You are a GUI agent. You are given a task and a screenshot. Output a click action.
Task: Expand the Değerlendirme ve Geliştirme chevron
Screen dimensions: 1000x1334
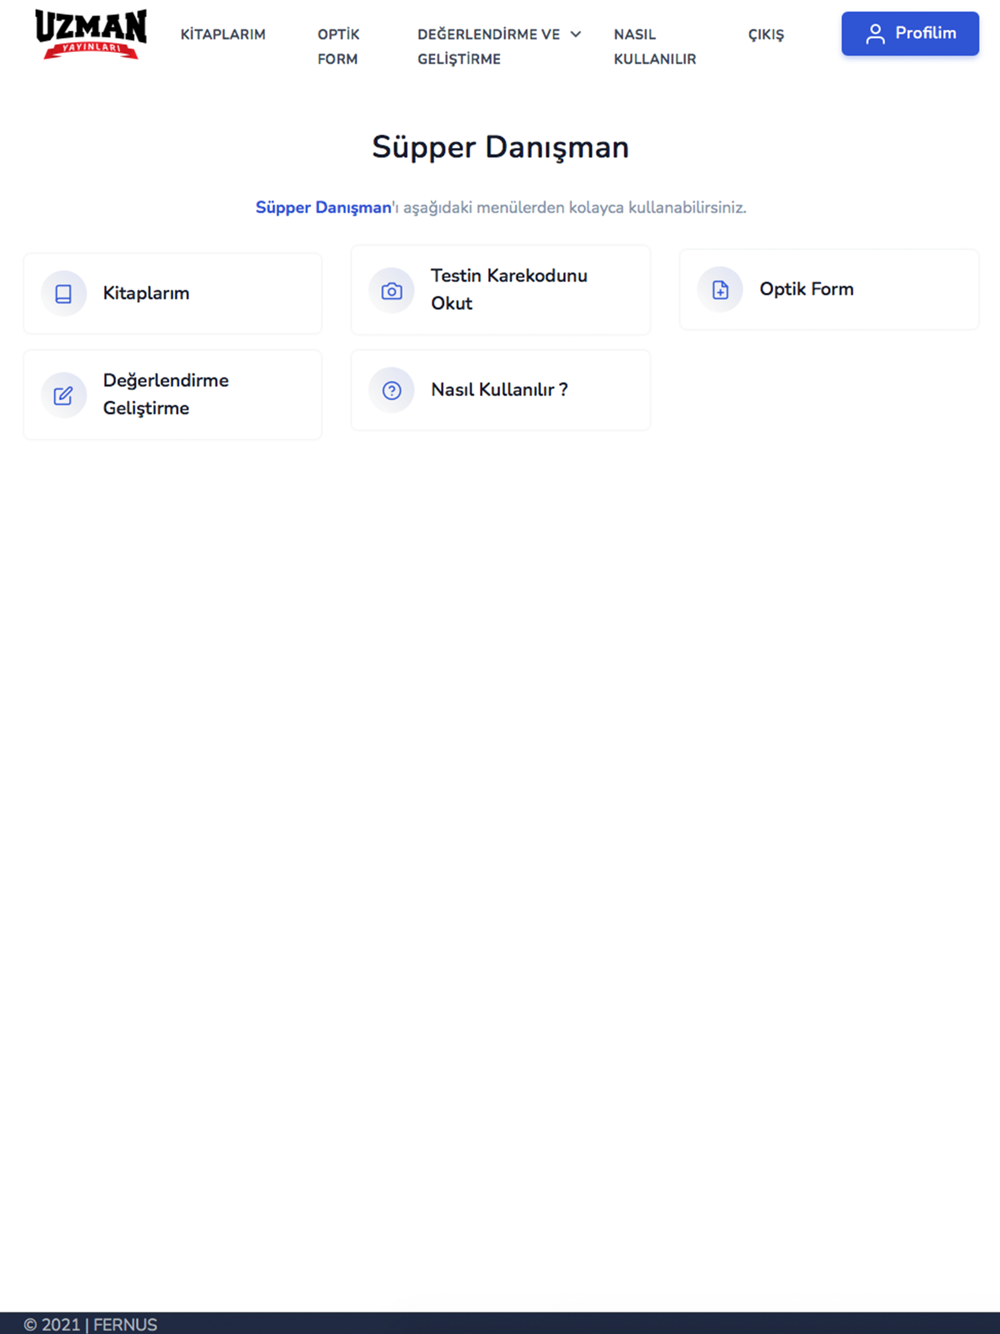click(x=576, y=34)
